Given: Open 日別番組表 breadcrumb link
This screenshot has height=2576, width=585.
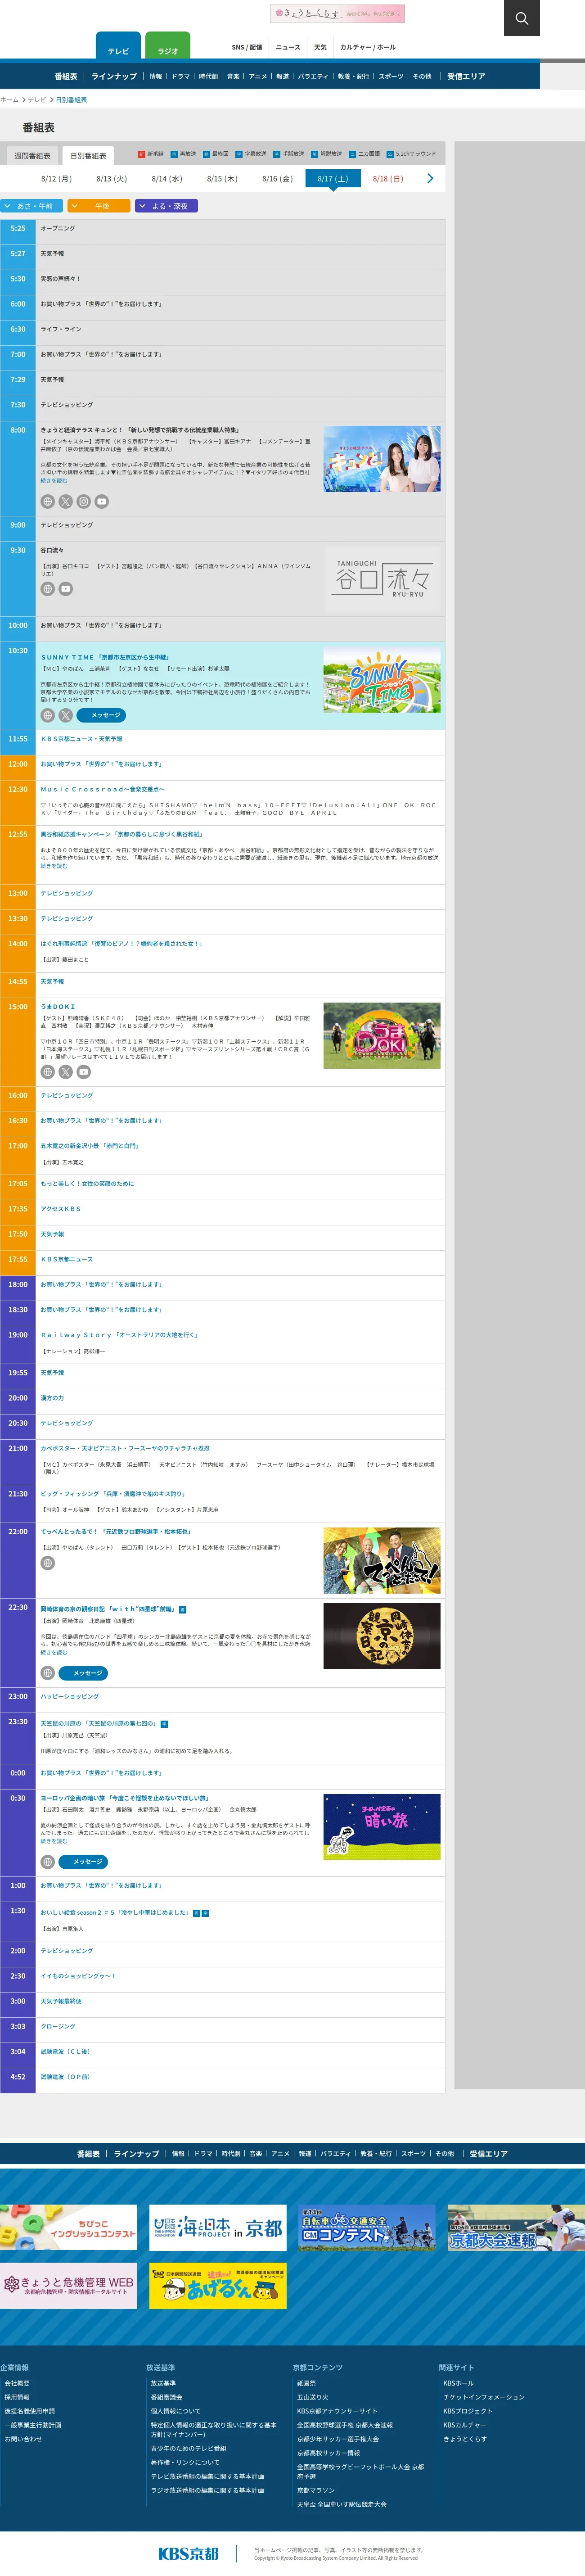Looking at the screenshot, I should coord(71,100).
